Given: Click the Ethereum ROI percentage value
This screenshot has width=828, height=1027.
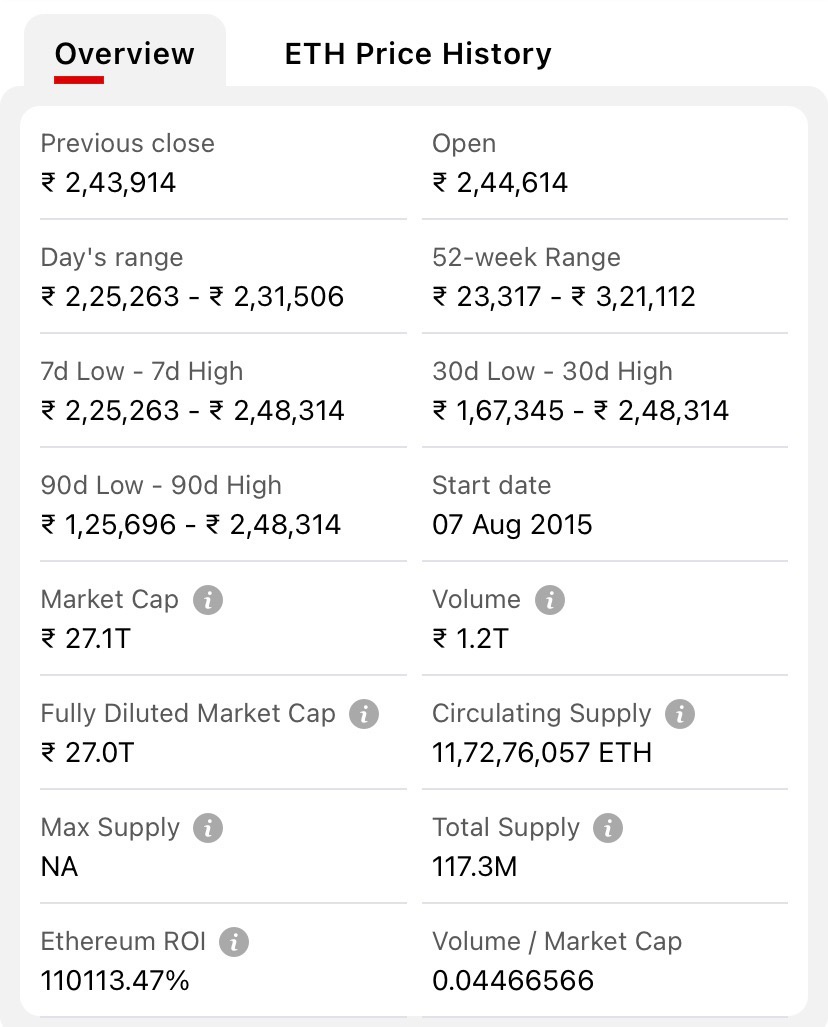Looking at the screenshot, I should [x=115, y=981].
